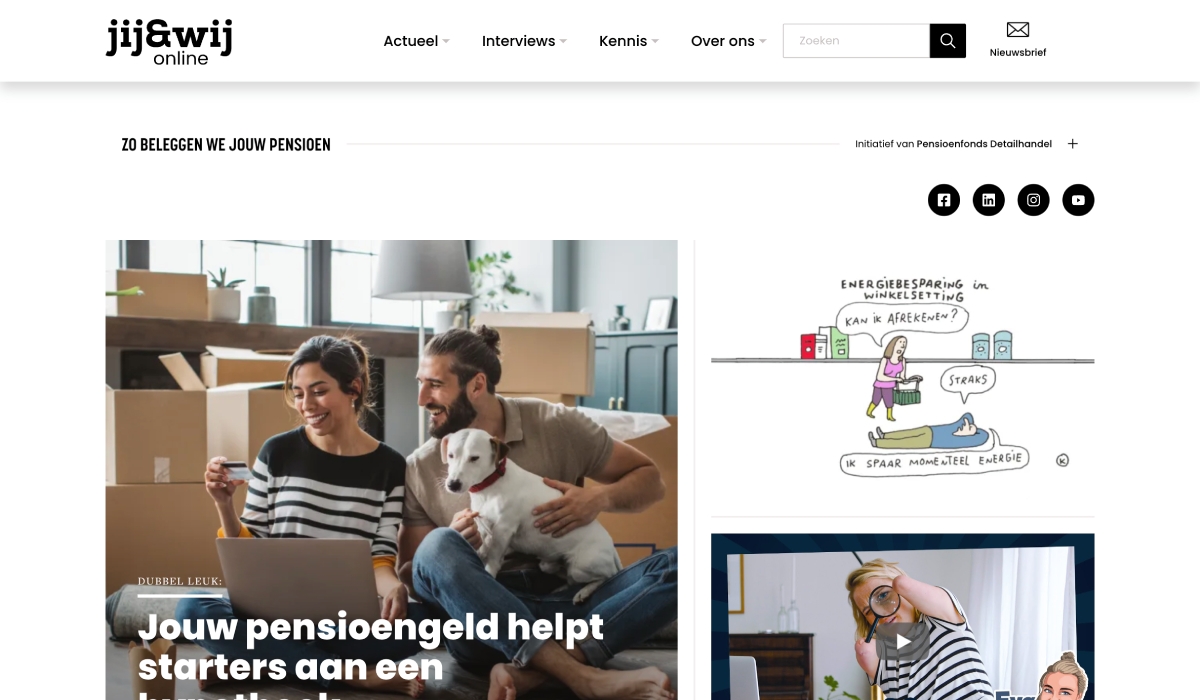The height and width of the screenshot is (700, 1200).
Task: Open the Instagram social media icon
Action: [1034, 200]
